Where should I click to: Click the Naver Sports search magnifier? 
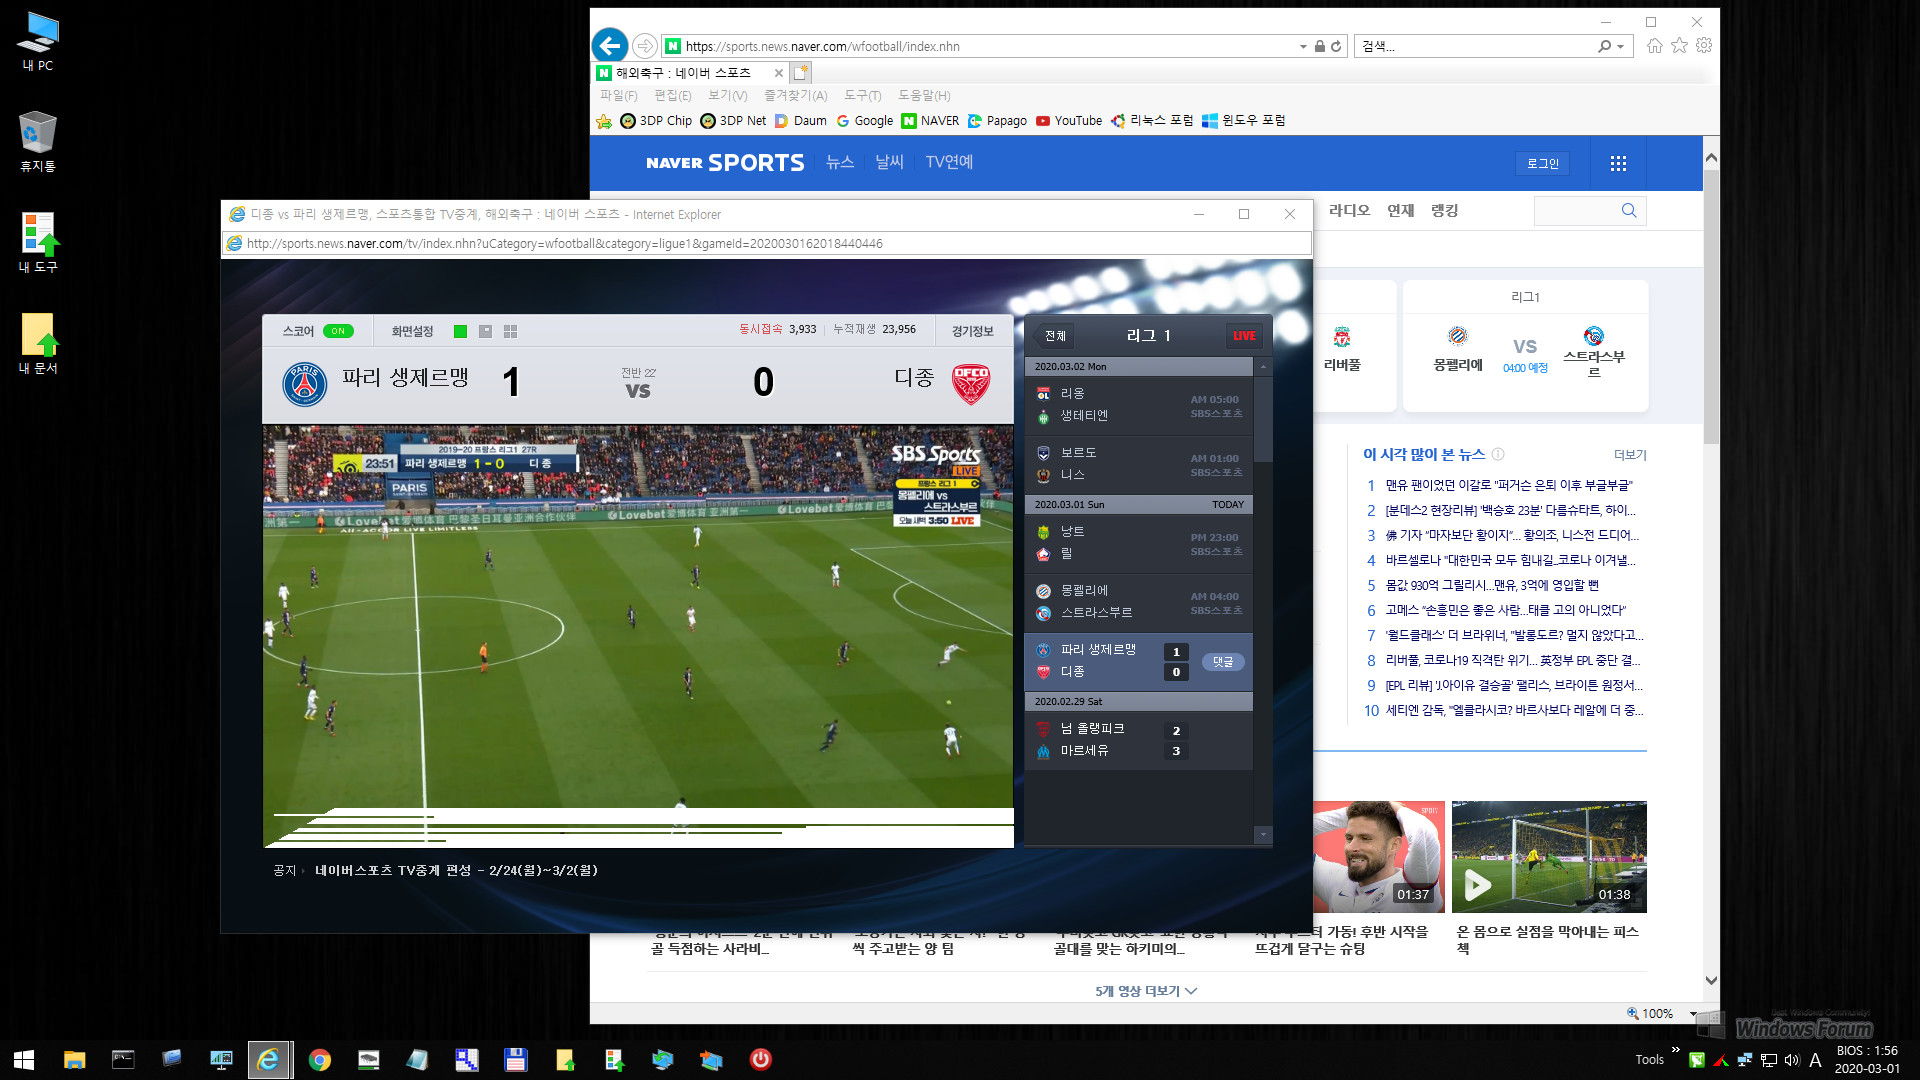click(x=1629, y=210)
